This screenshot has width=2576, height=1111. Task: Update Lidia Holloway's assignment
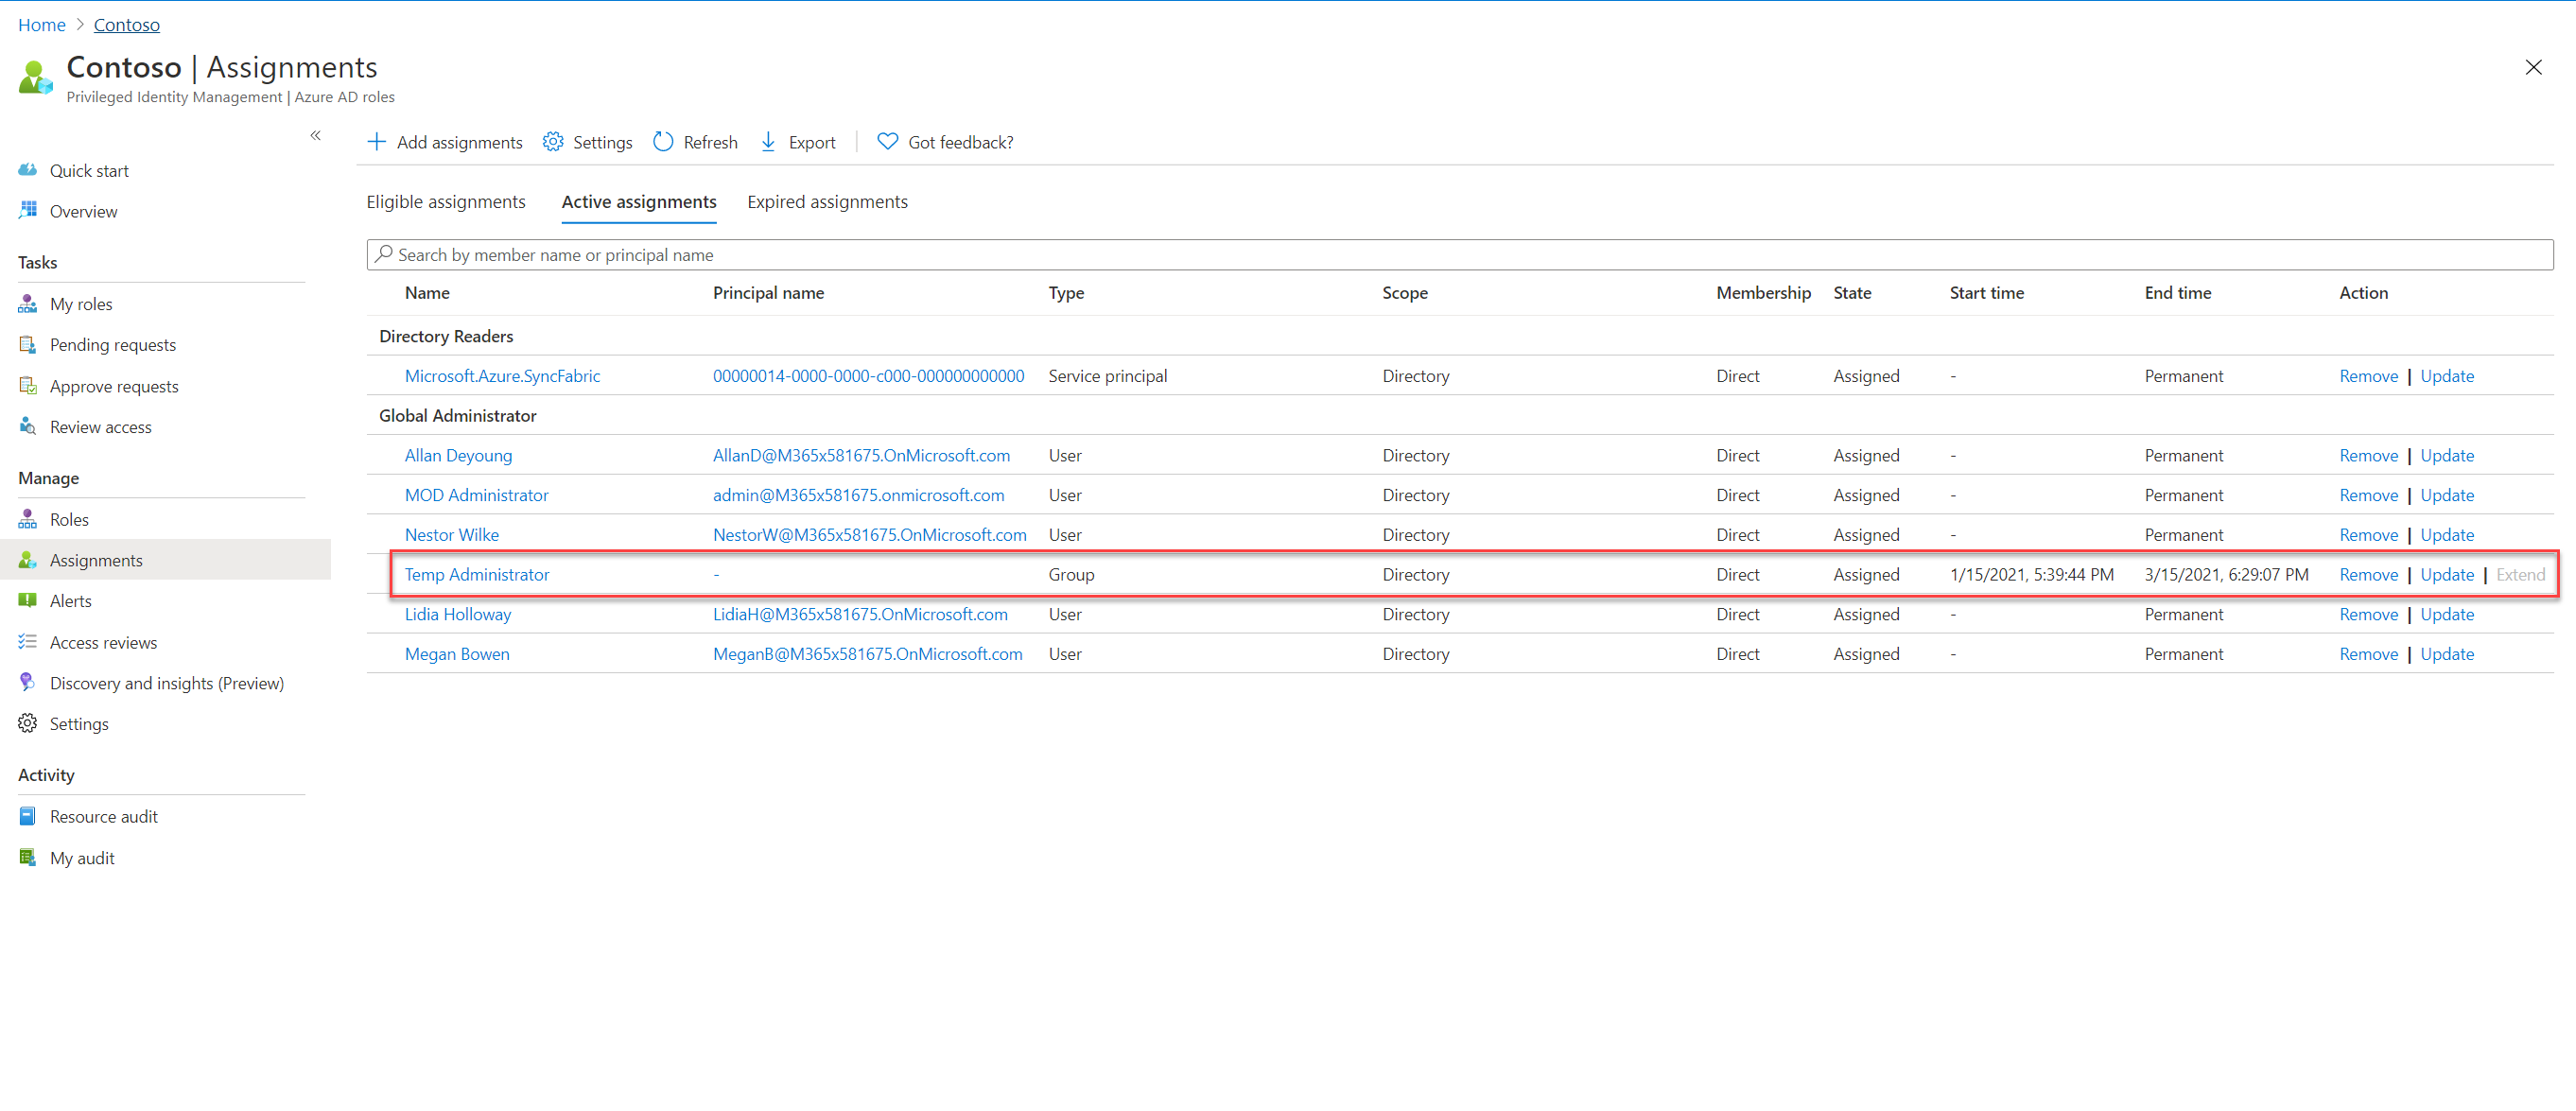pos(2448,614)
